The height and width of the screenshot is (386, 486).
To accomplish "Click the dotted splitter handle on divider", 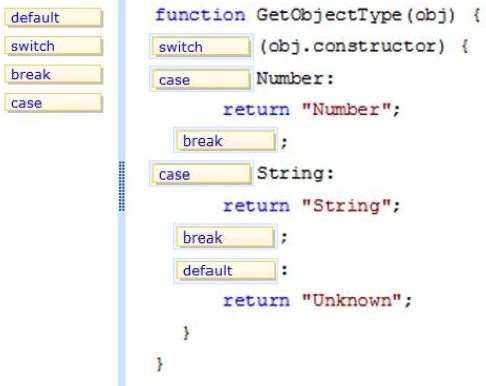I will (x=122, y=186).
